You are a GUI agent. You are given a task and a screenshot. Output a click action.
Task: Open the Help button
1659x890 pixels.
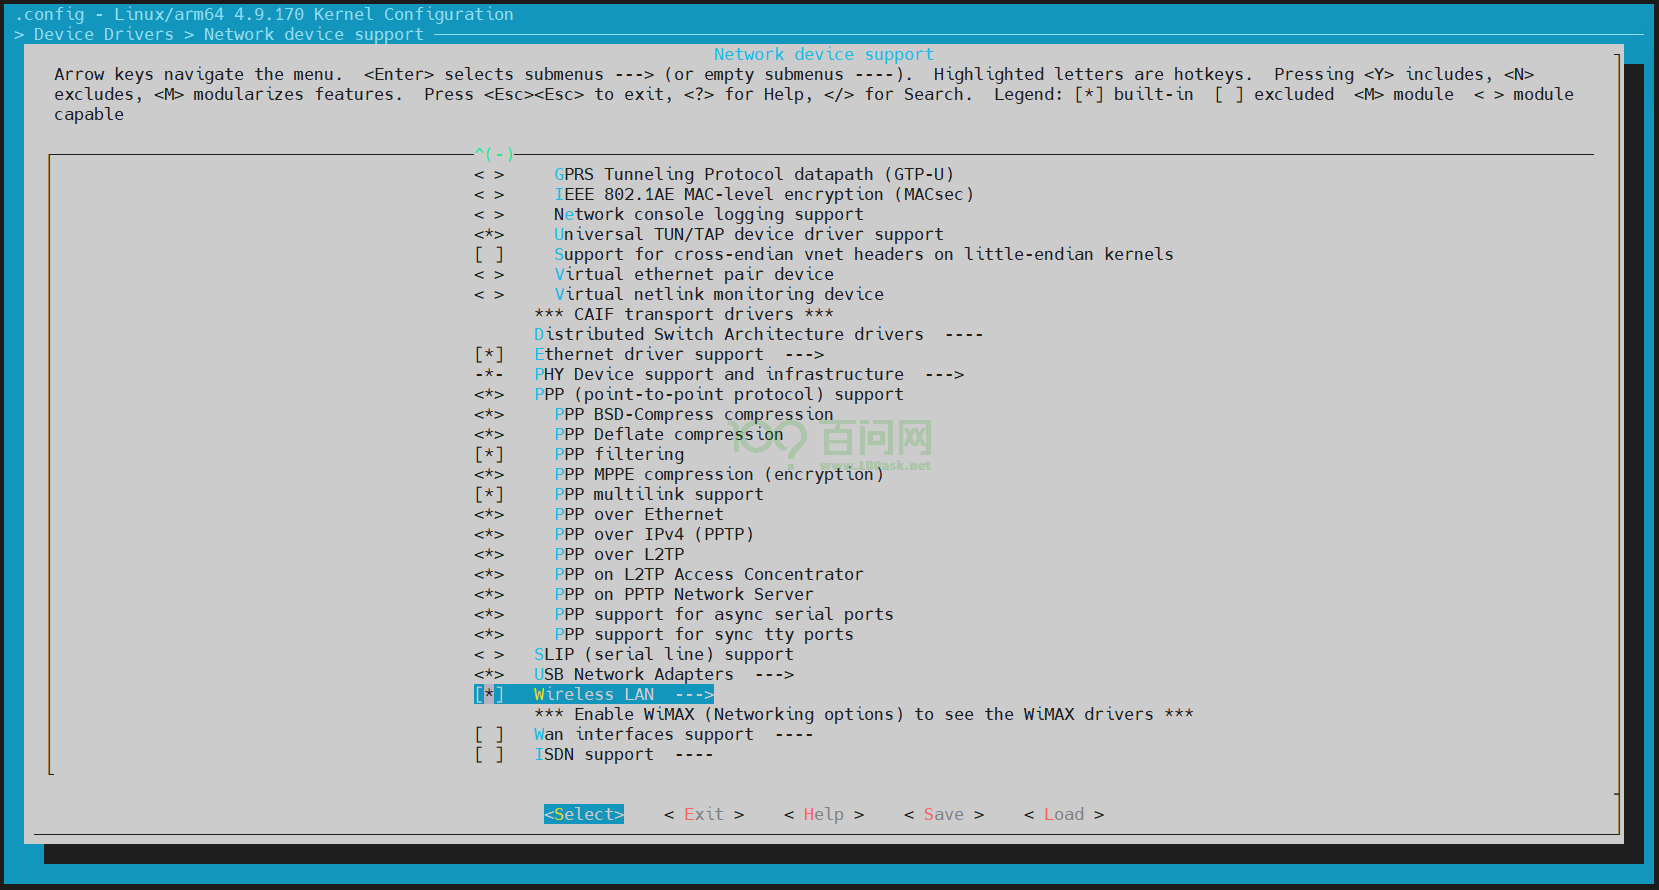point(823,814)
